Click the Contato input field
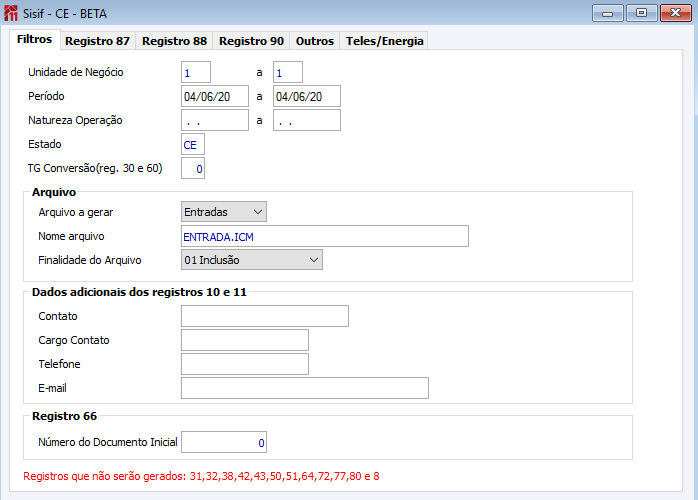Screen dimensions: 698x500 point(265,316)
